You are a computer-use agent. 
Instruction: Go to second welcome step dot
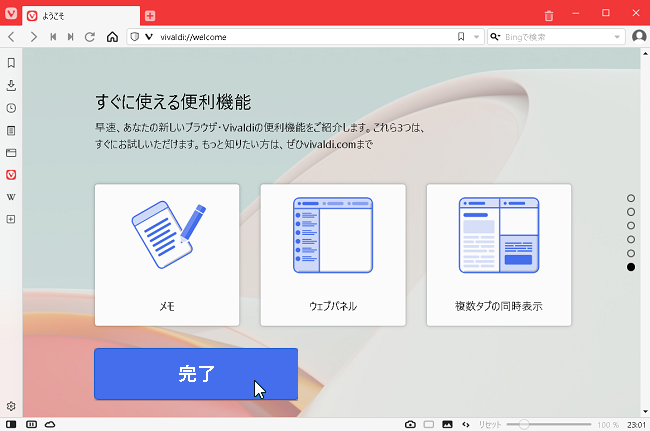[x=631, y=212]
